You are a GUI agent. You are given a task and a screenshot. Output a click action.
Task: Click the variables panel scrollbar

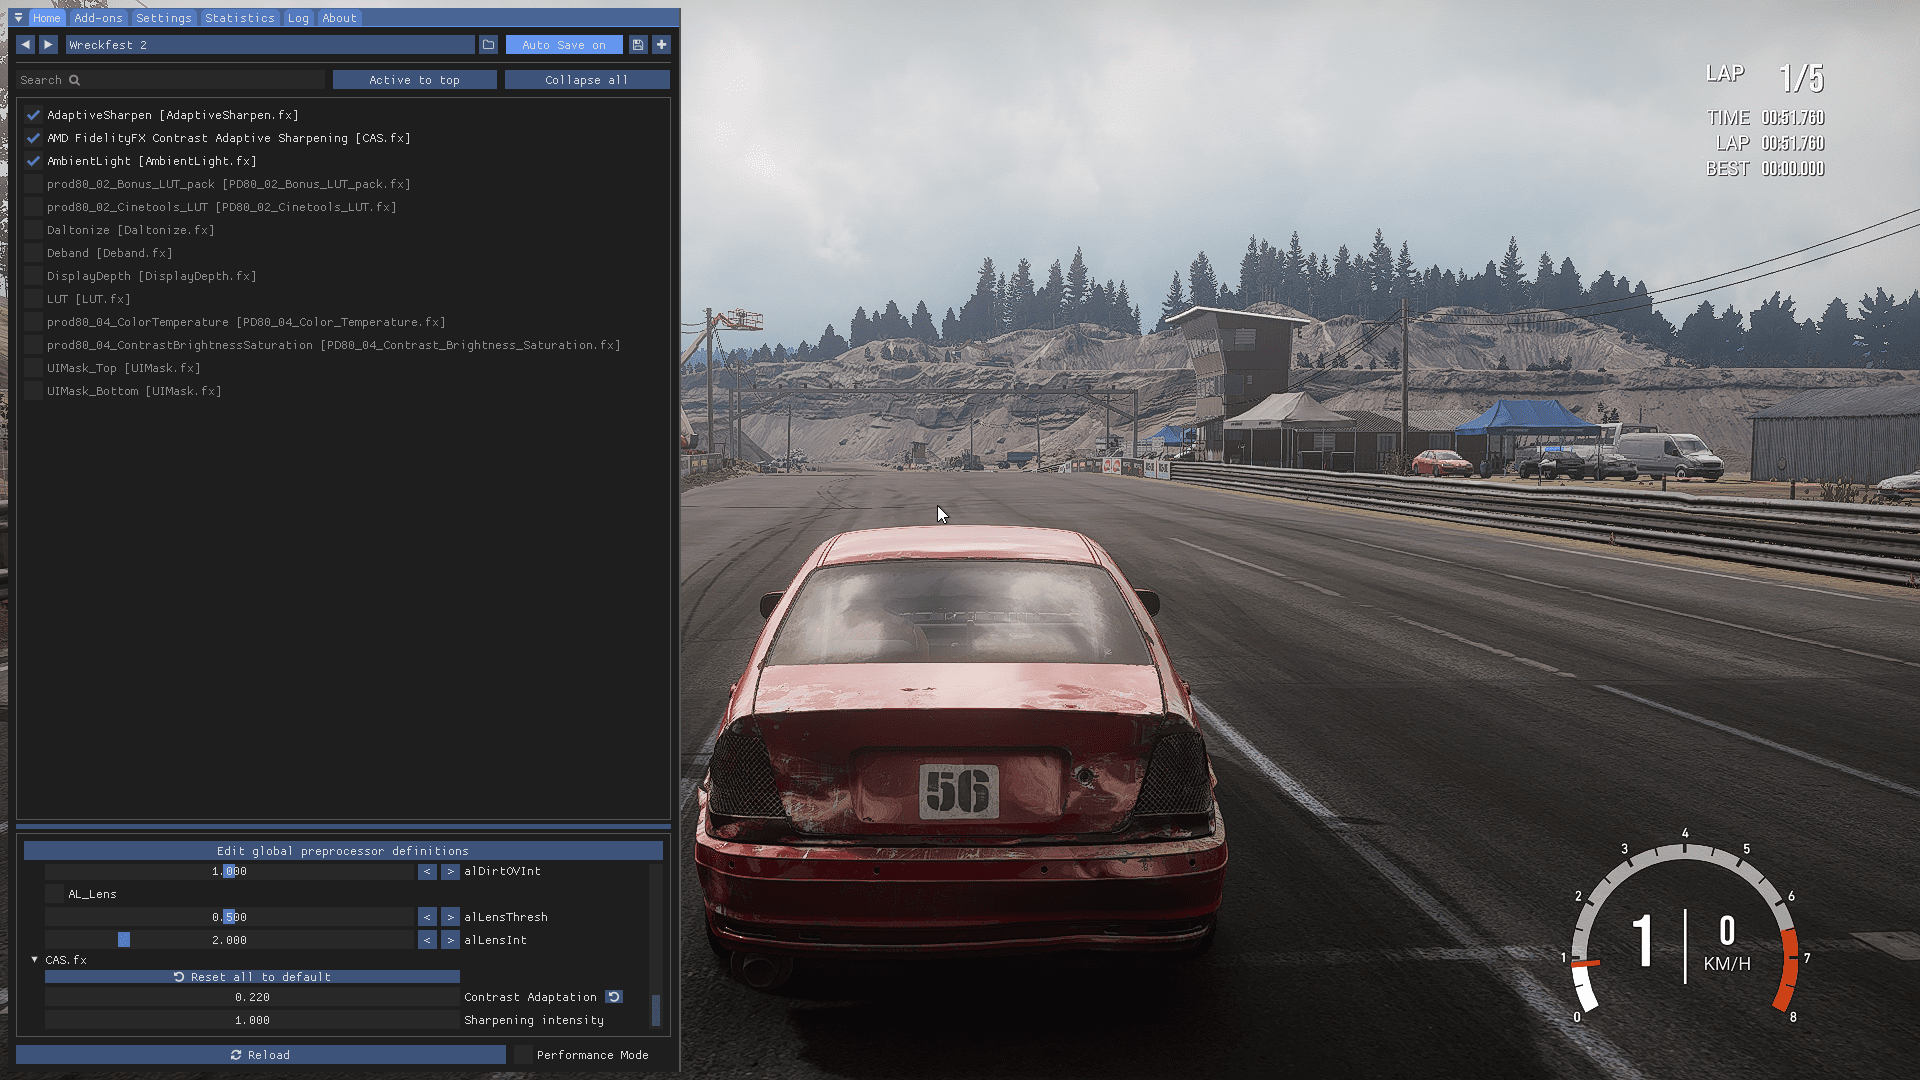point(656,1010)
